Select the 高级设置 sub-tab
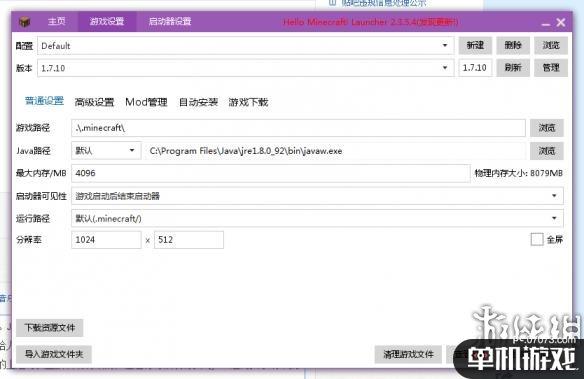Screen dimensions: 584x379 click(94, 102)
